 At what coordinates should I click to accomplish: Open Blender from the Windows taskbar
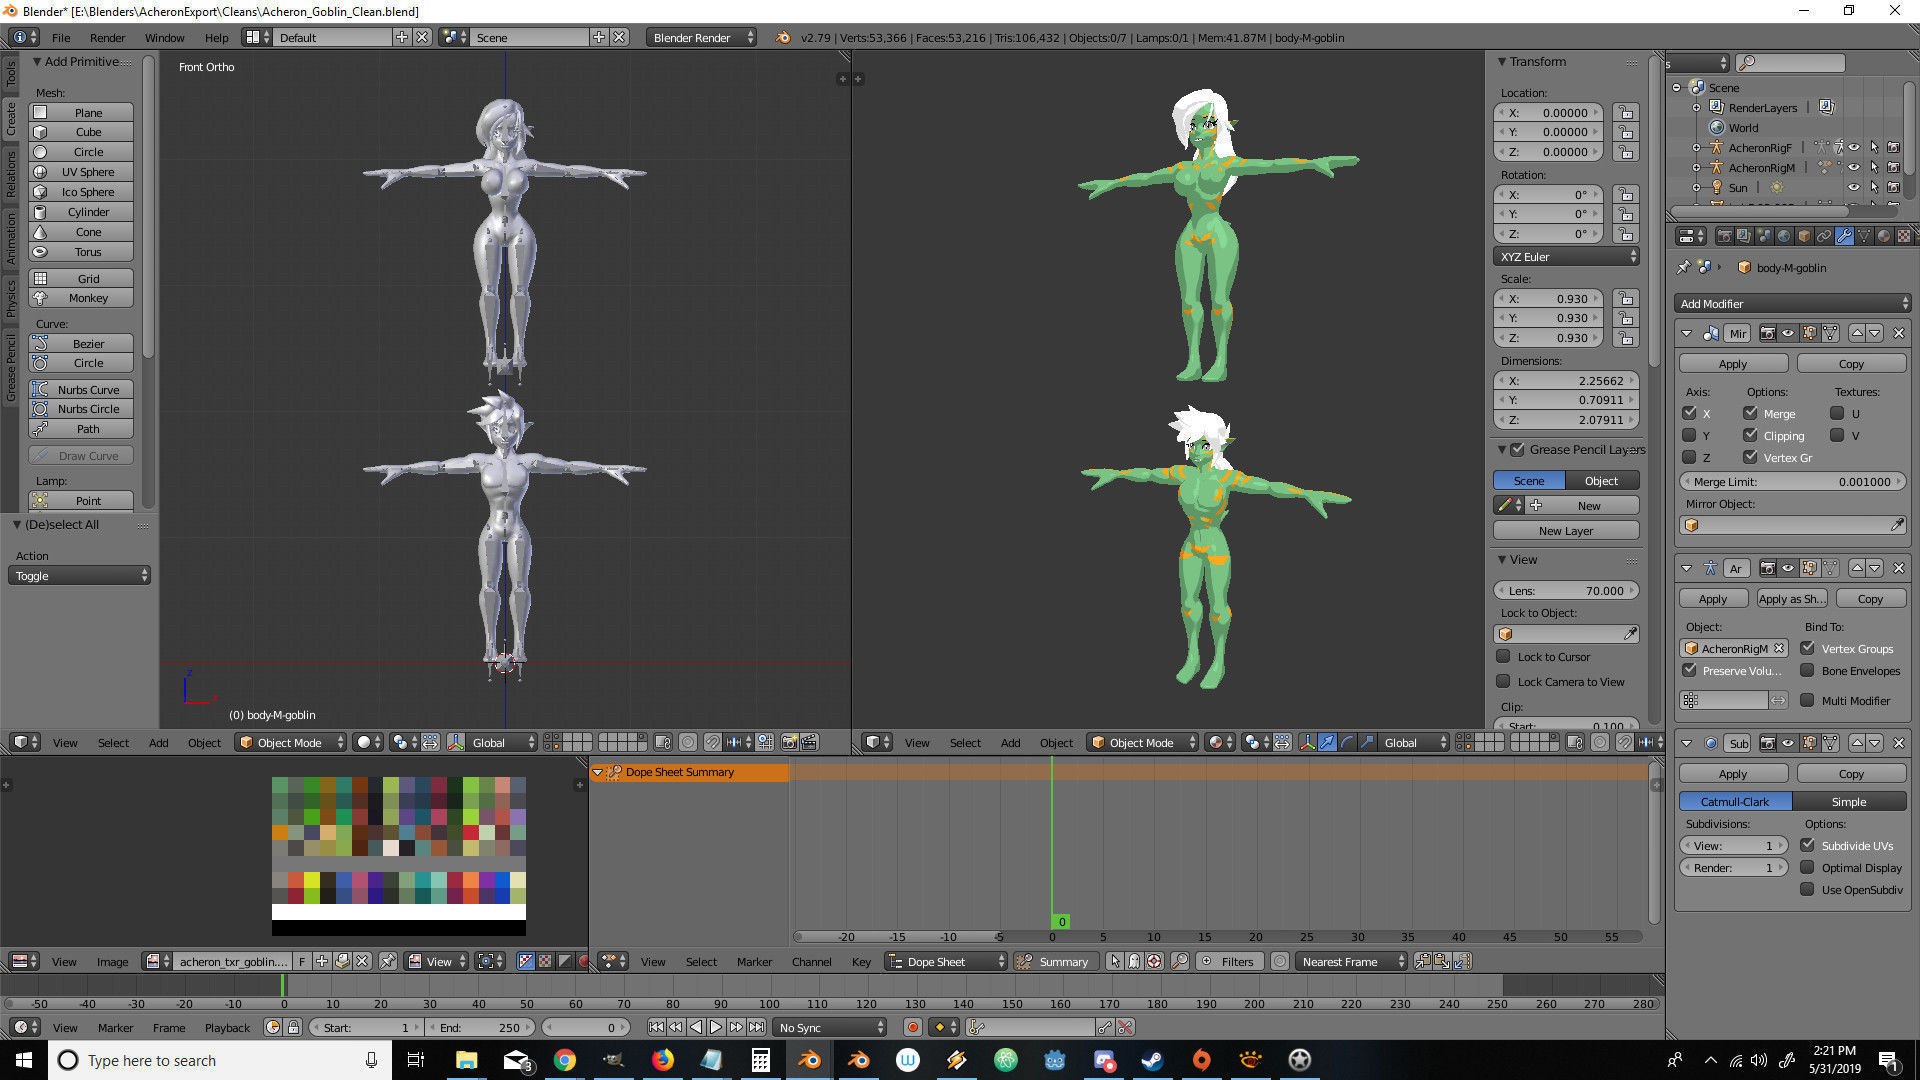click(809, 1060)
